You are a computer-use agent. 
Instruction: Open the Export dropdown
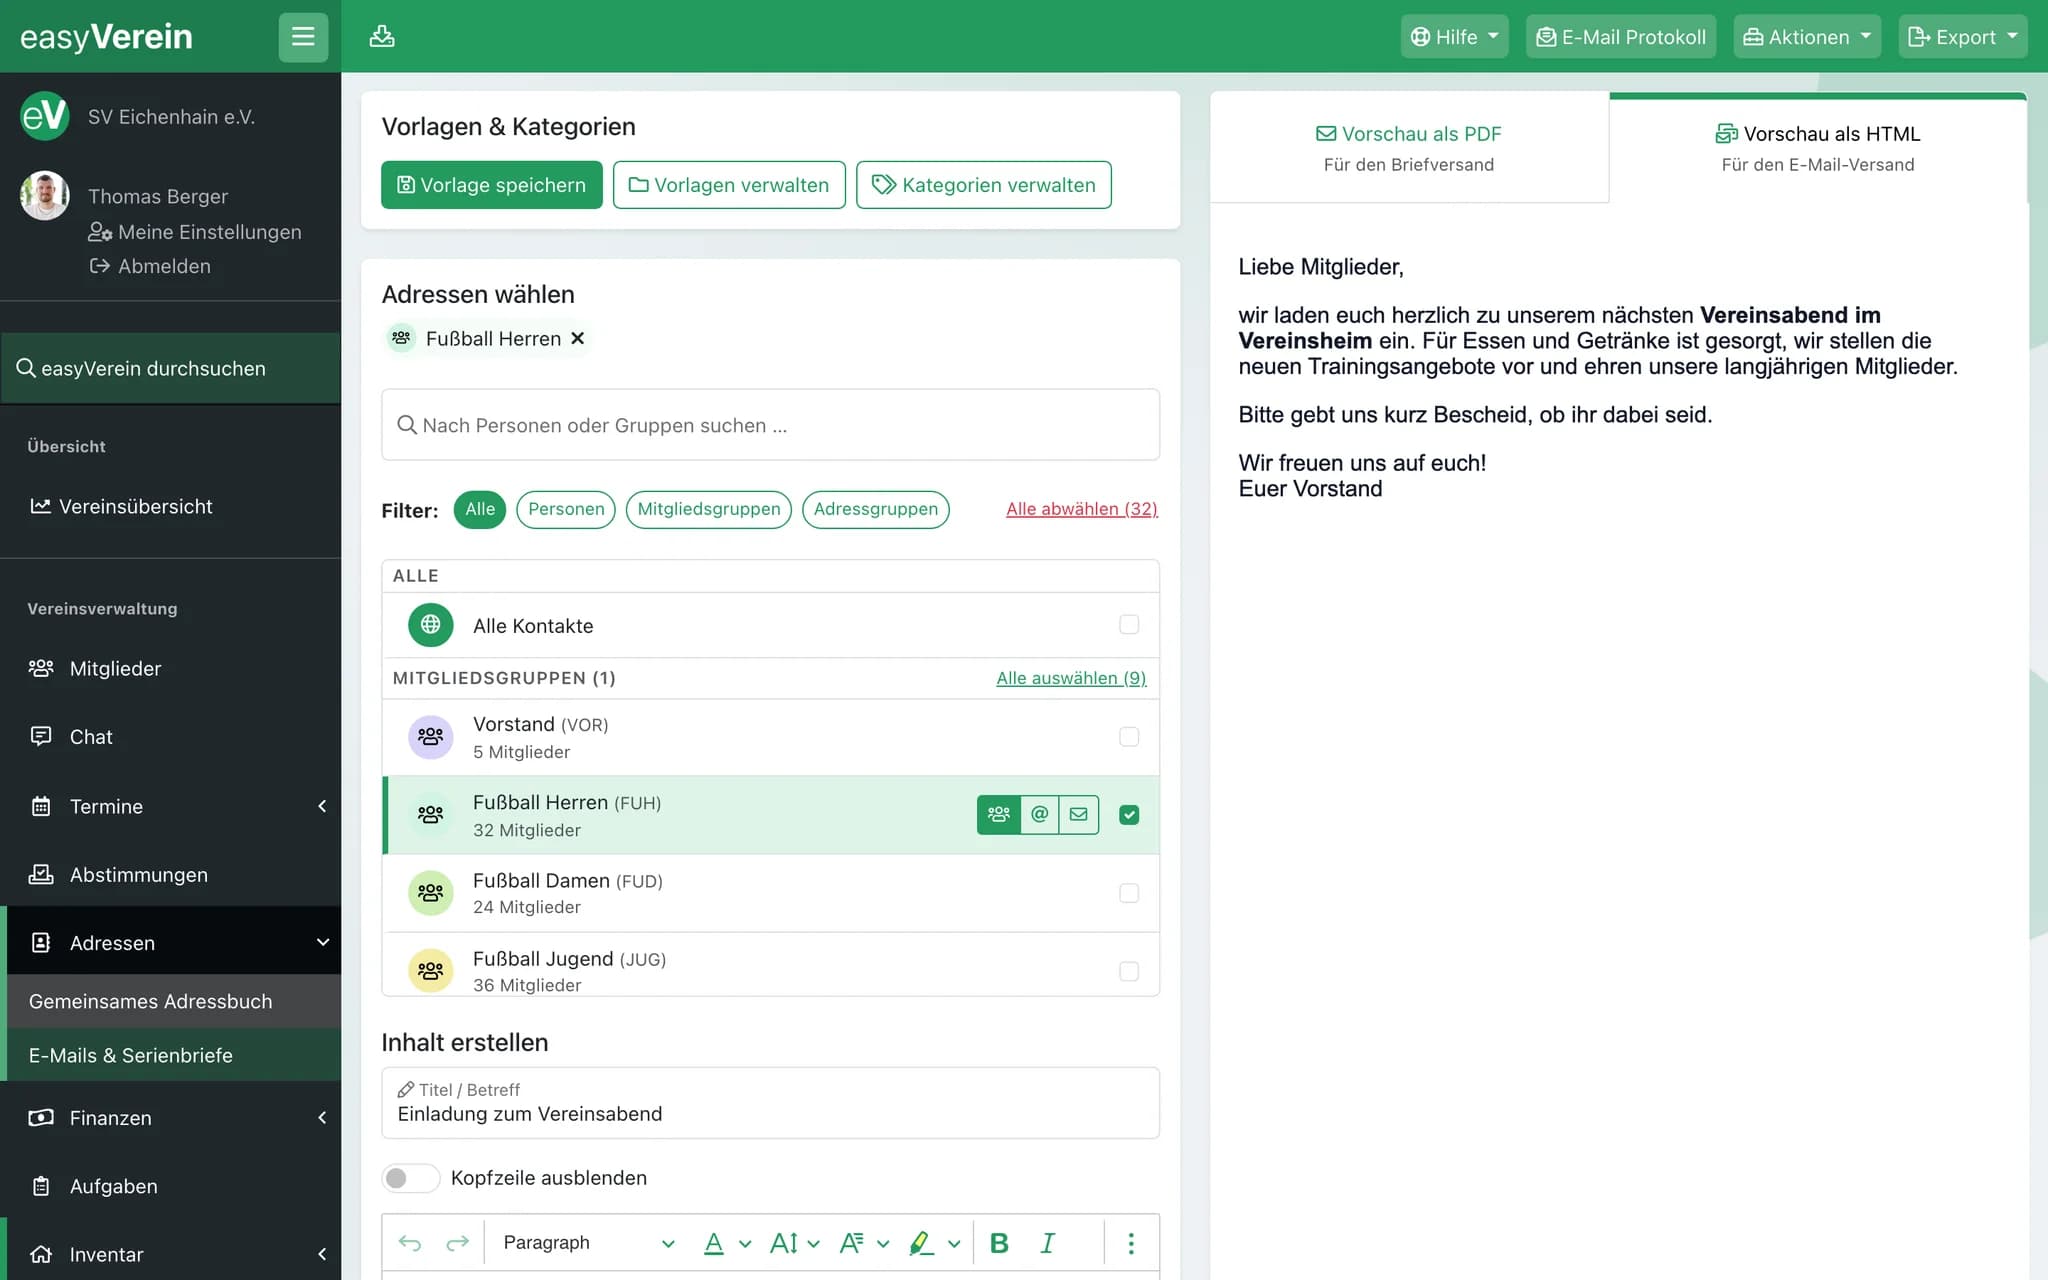click(1962, 37)
